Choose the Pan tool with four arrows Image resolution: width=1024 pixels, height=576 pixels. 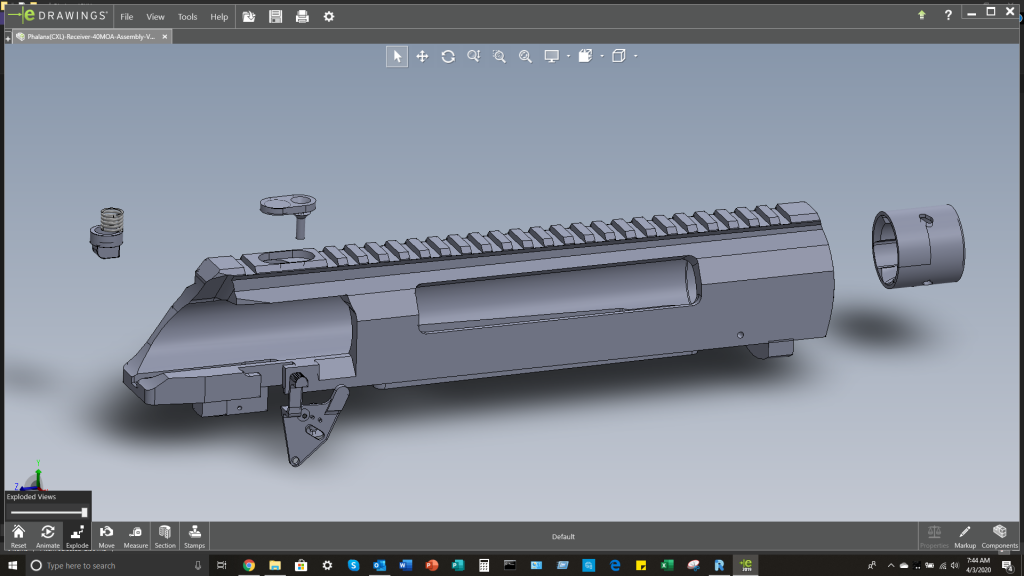[x=423, y=56]
